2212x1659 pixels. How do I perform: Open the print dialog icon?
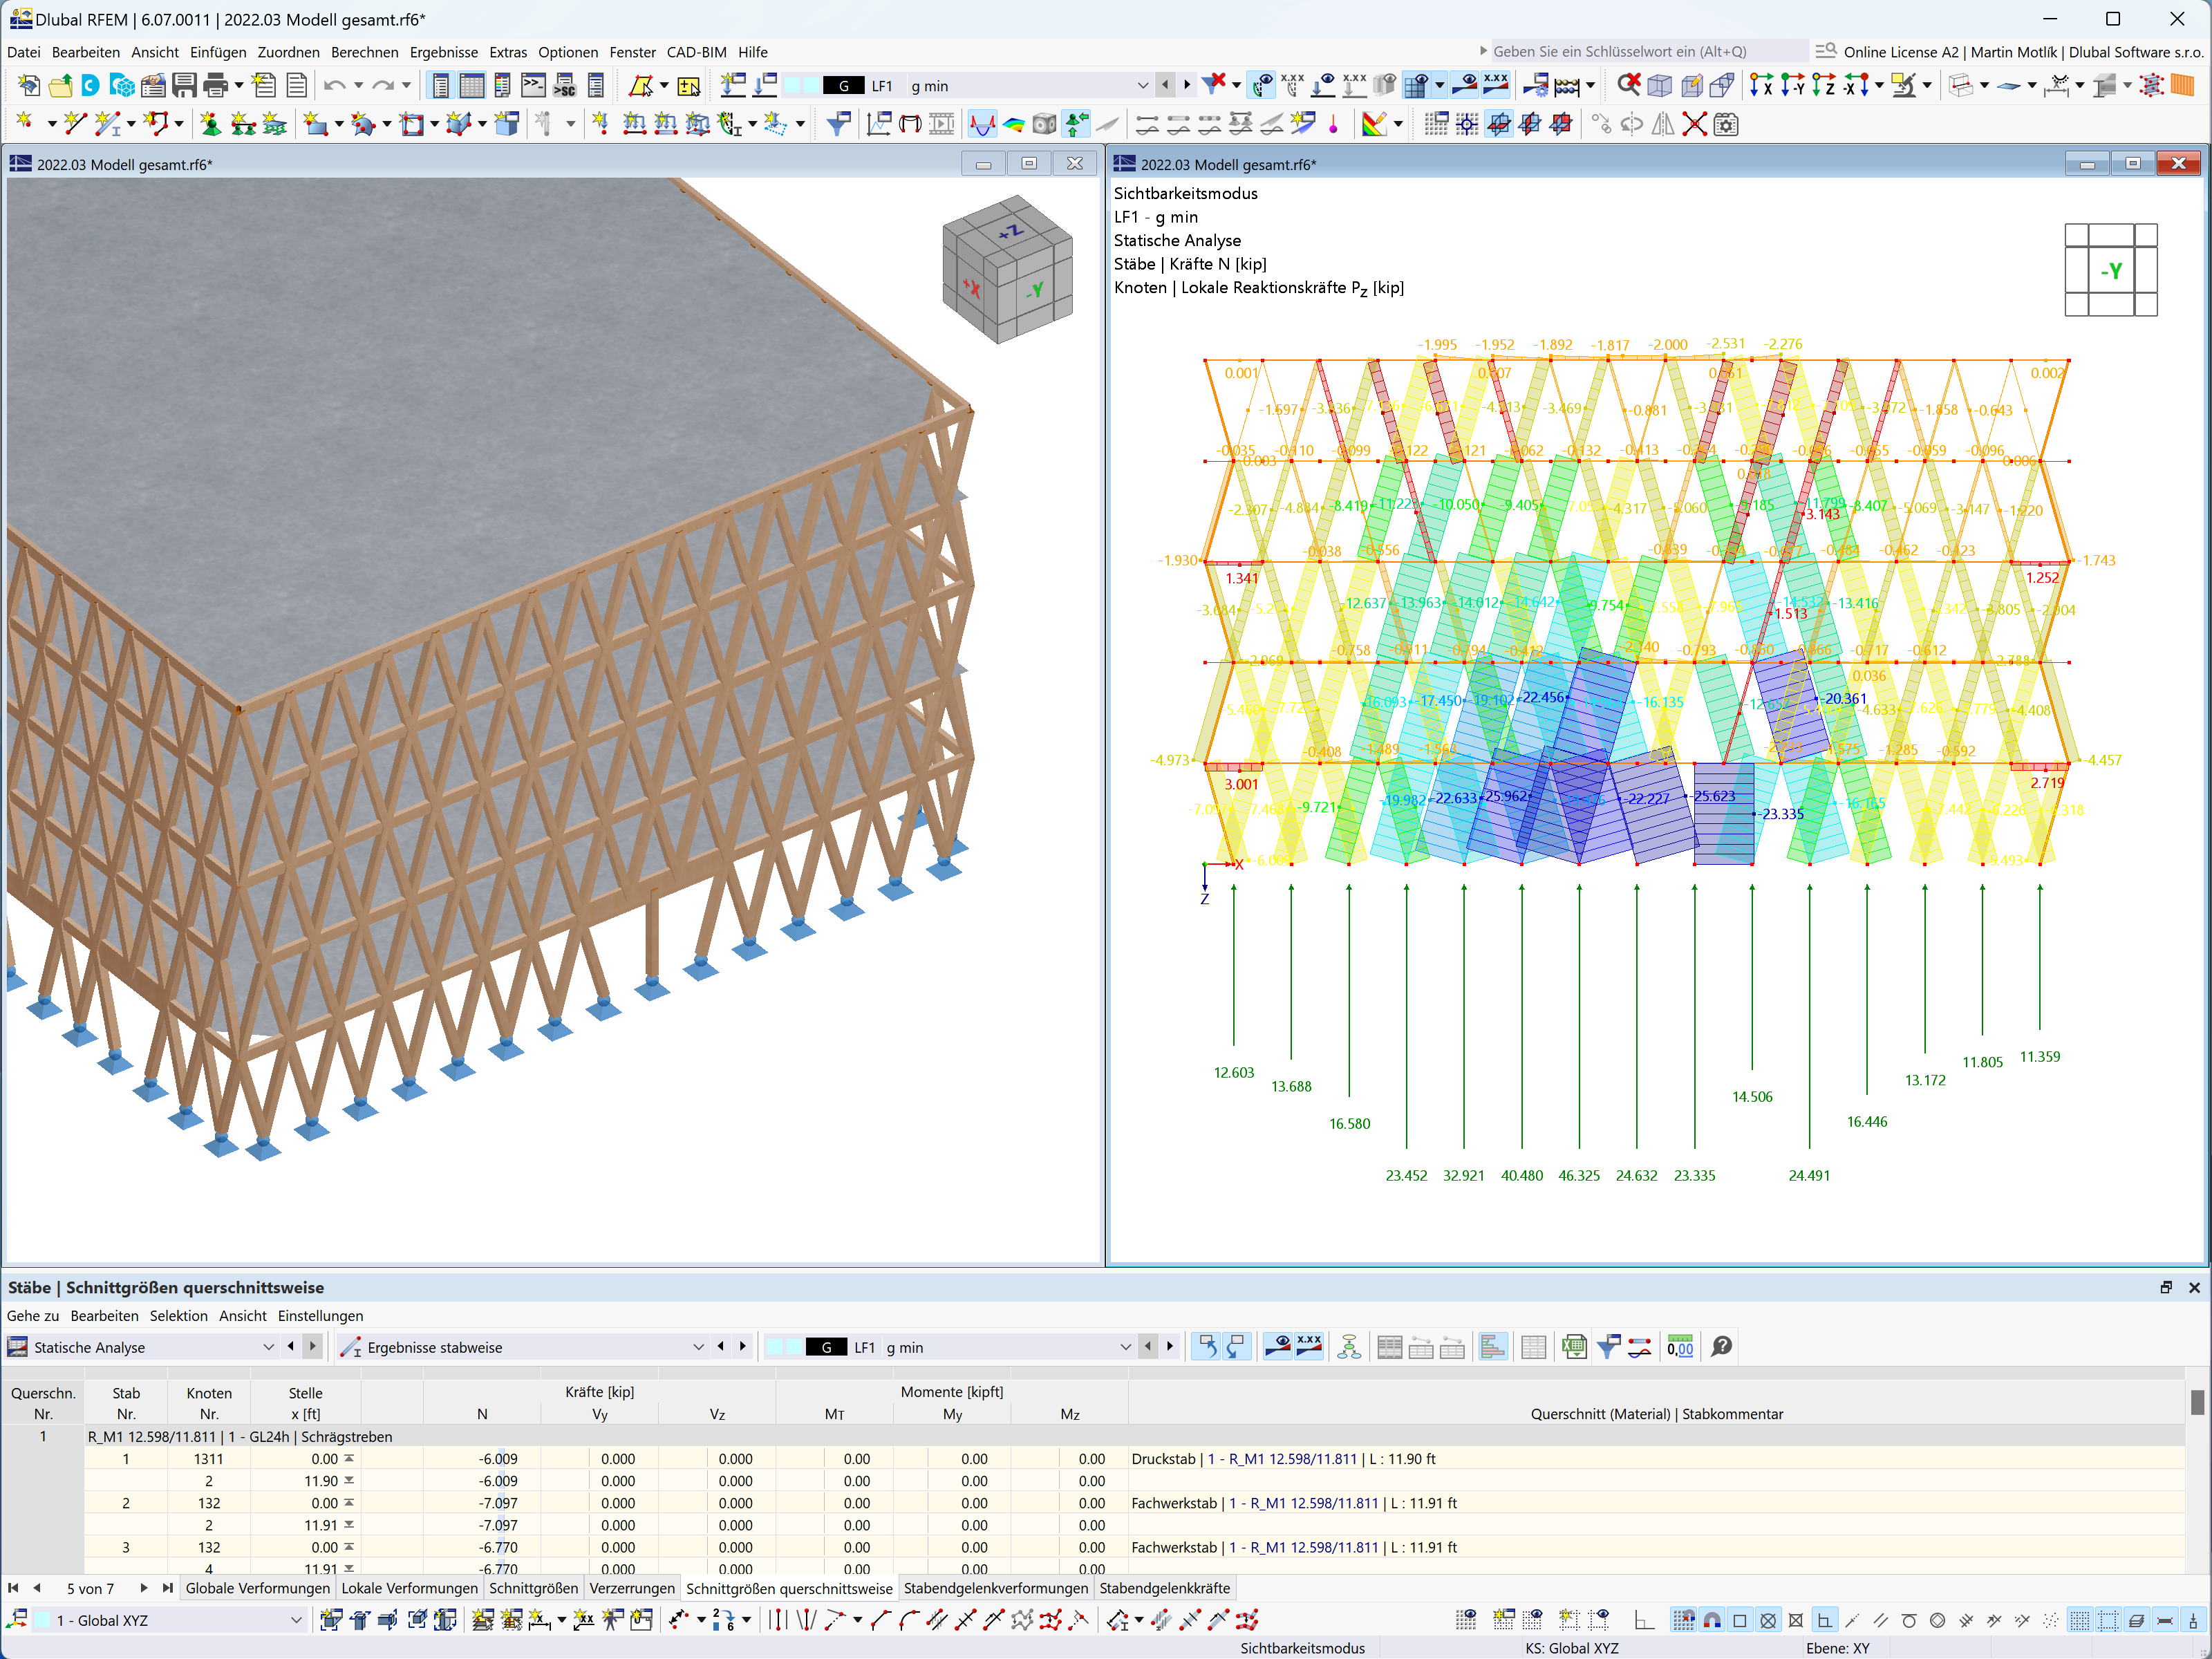[215, 86]
